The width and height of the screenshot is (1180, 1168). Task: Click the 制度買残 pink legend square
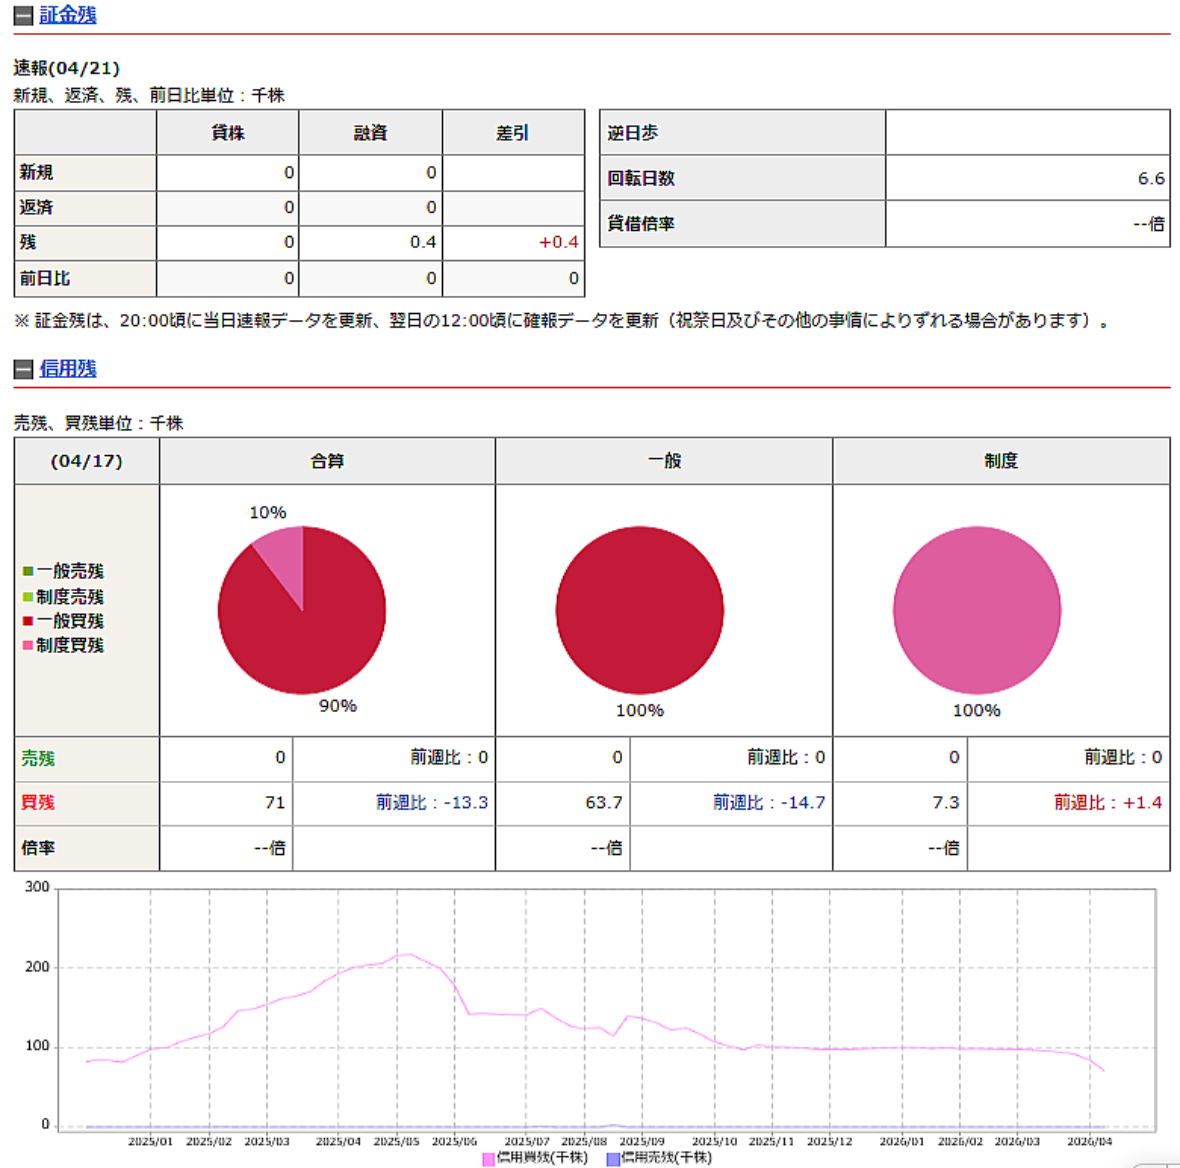click(28, 645)
